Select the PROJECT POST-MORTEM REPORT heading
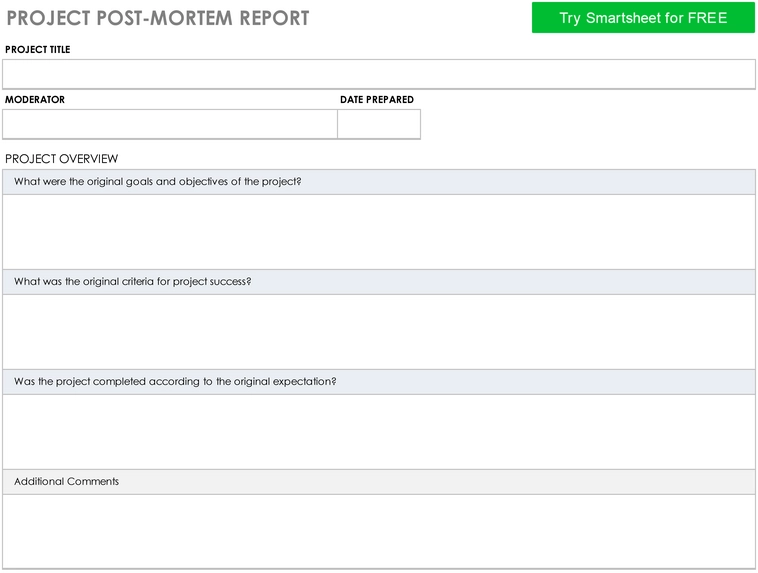 pyautogui.click(x=158, y=18)
